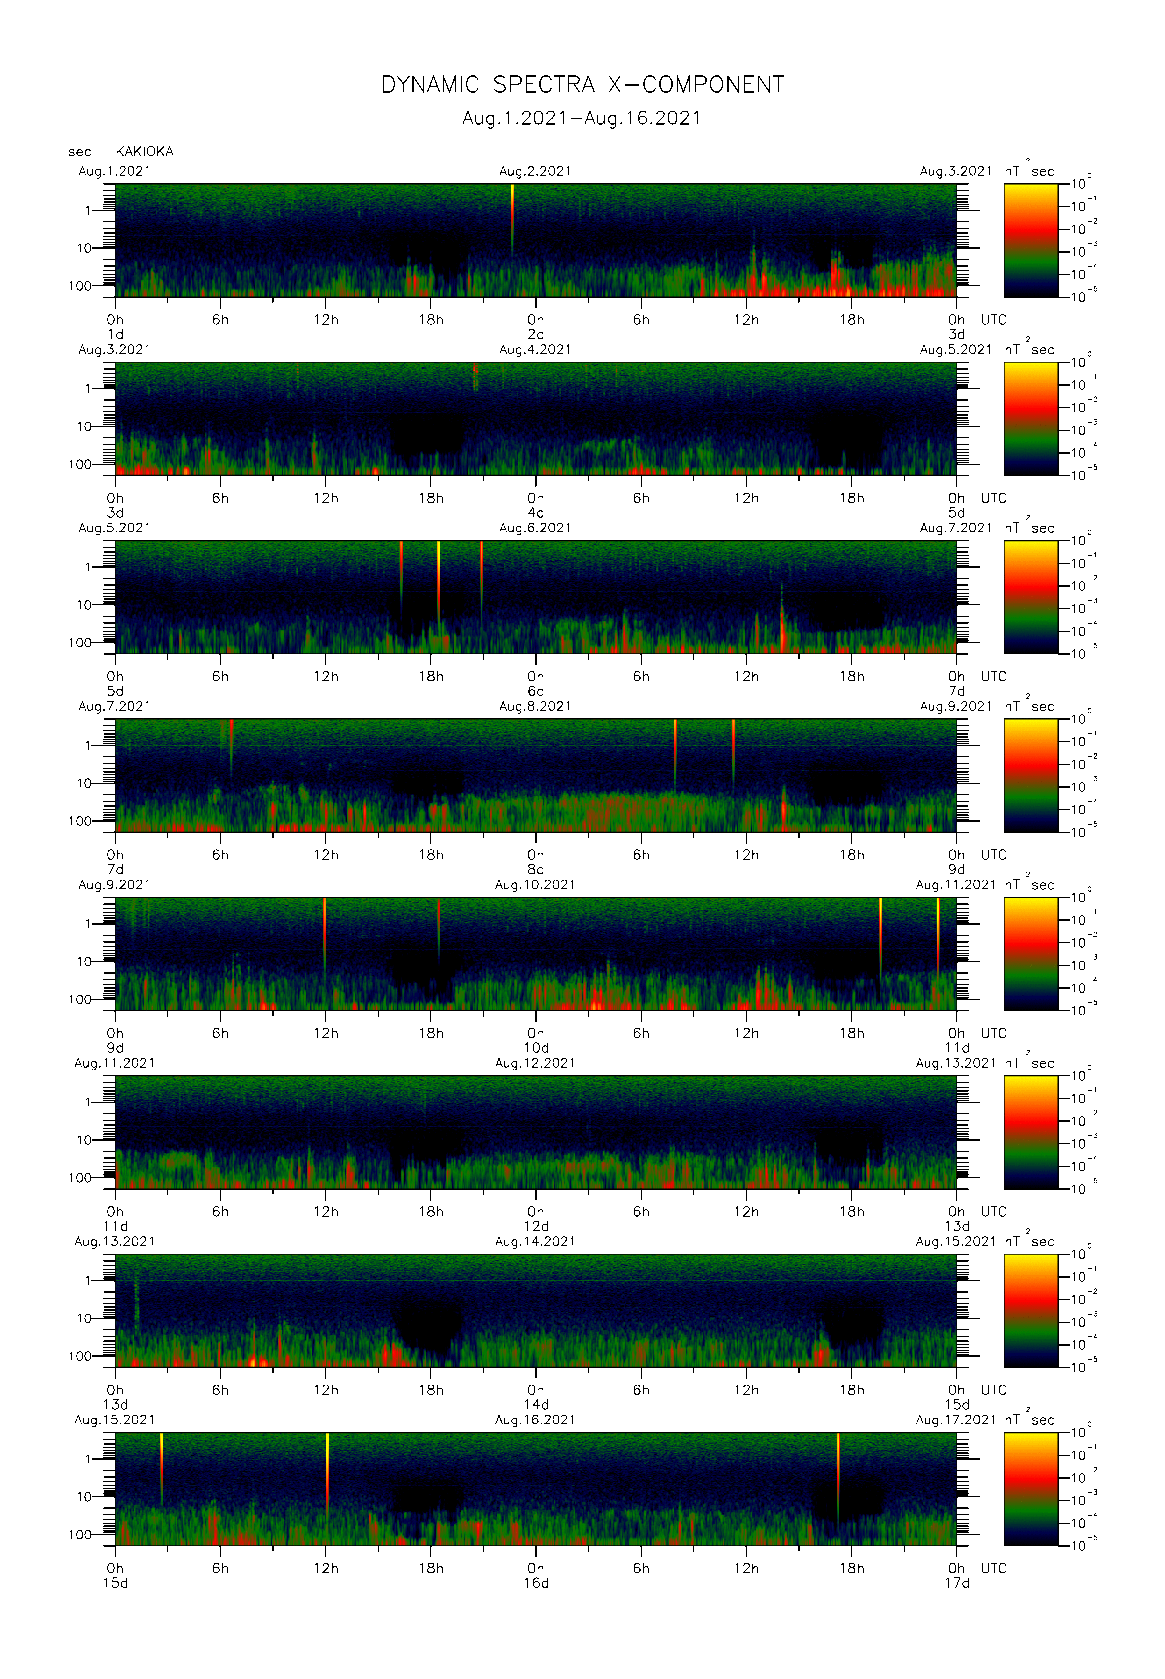Click the "UTC" label beside the first panel's axis

coord(993,320)
